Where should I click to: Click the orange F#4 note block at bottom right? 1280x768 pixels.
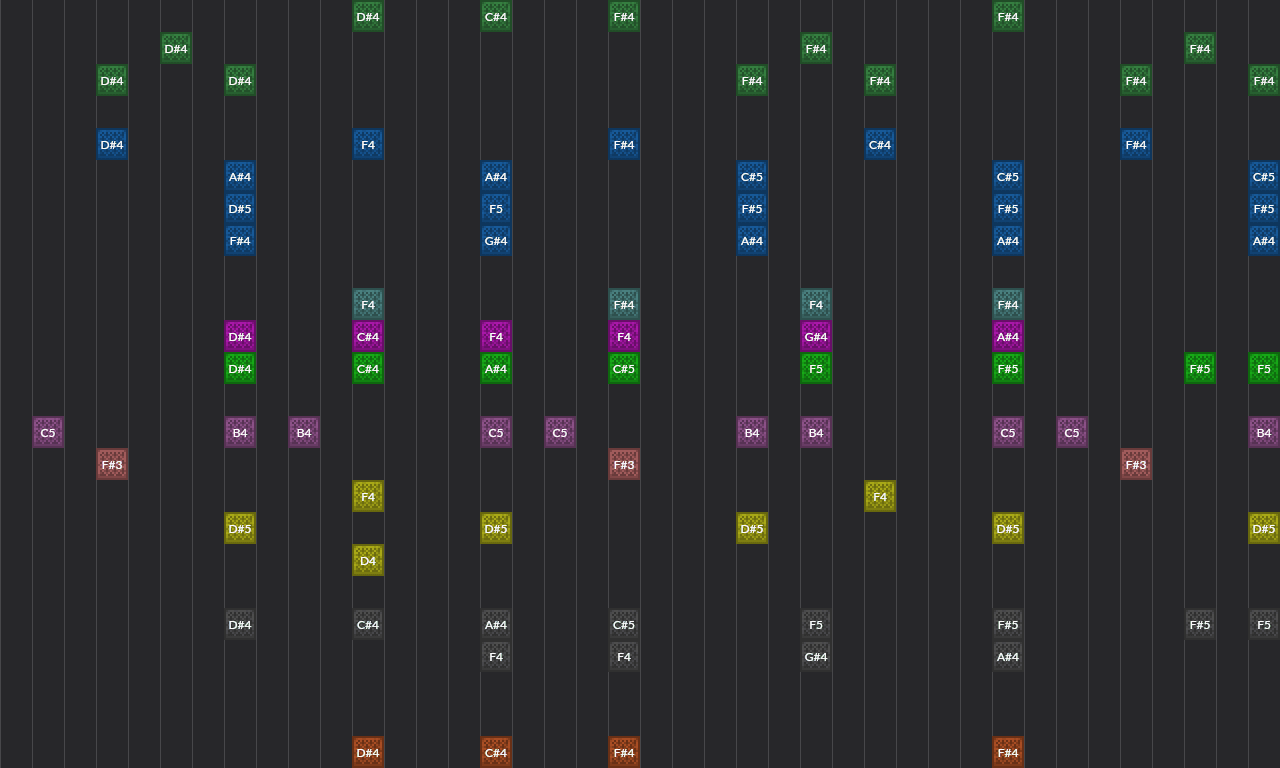coord(1008,752)
